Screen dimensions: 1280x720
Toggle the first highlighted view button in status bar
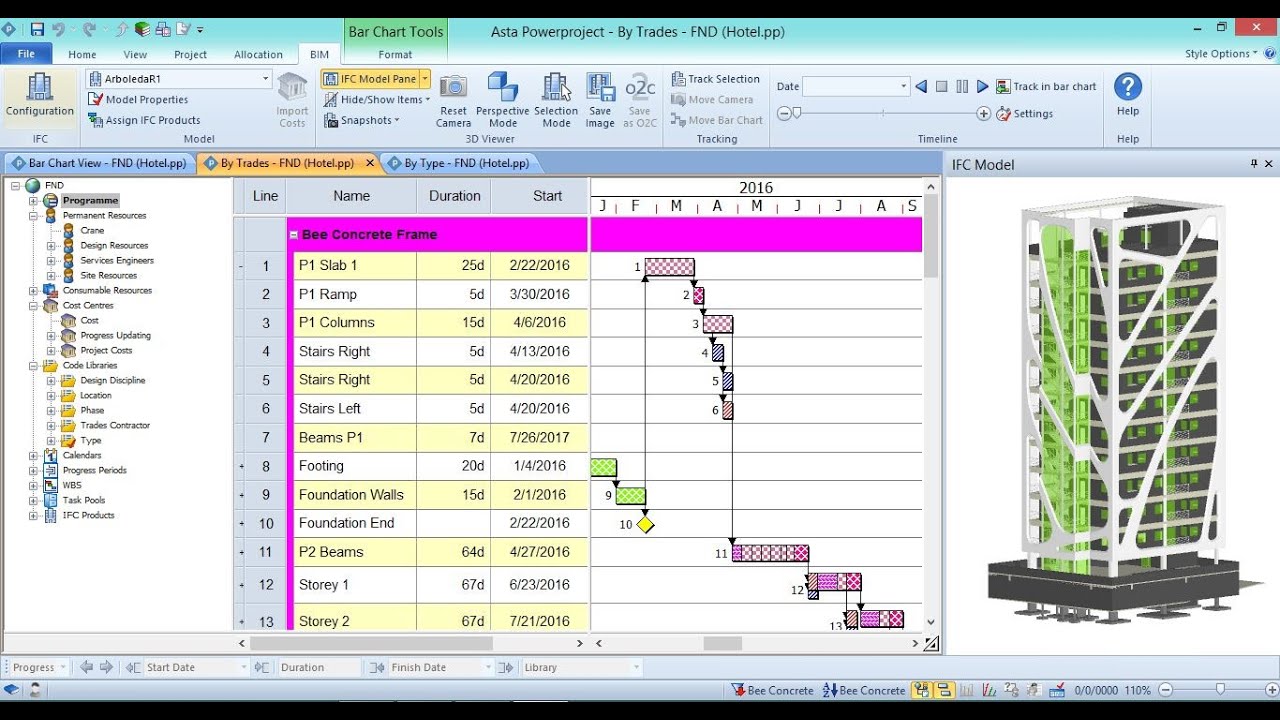920,690
